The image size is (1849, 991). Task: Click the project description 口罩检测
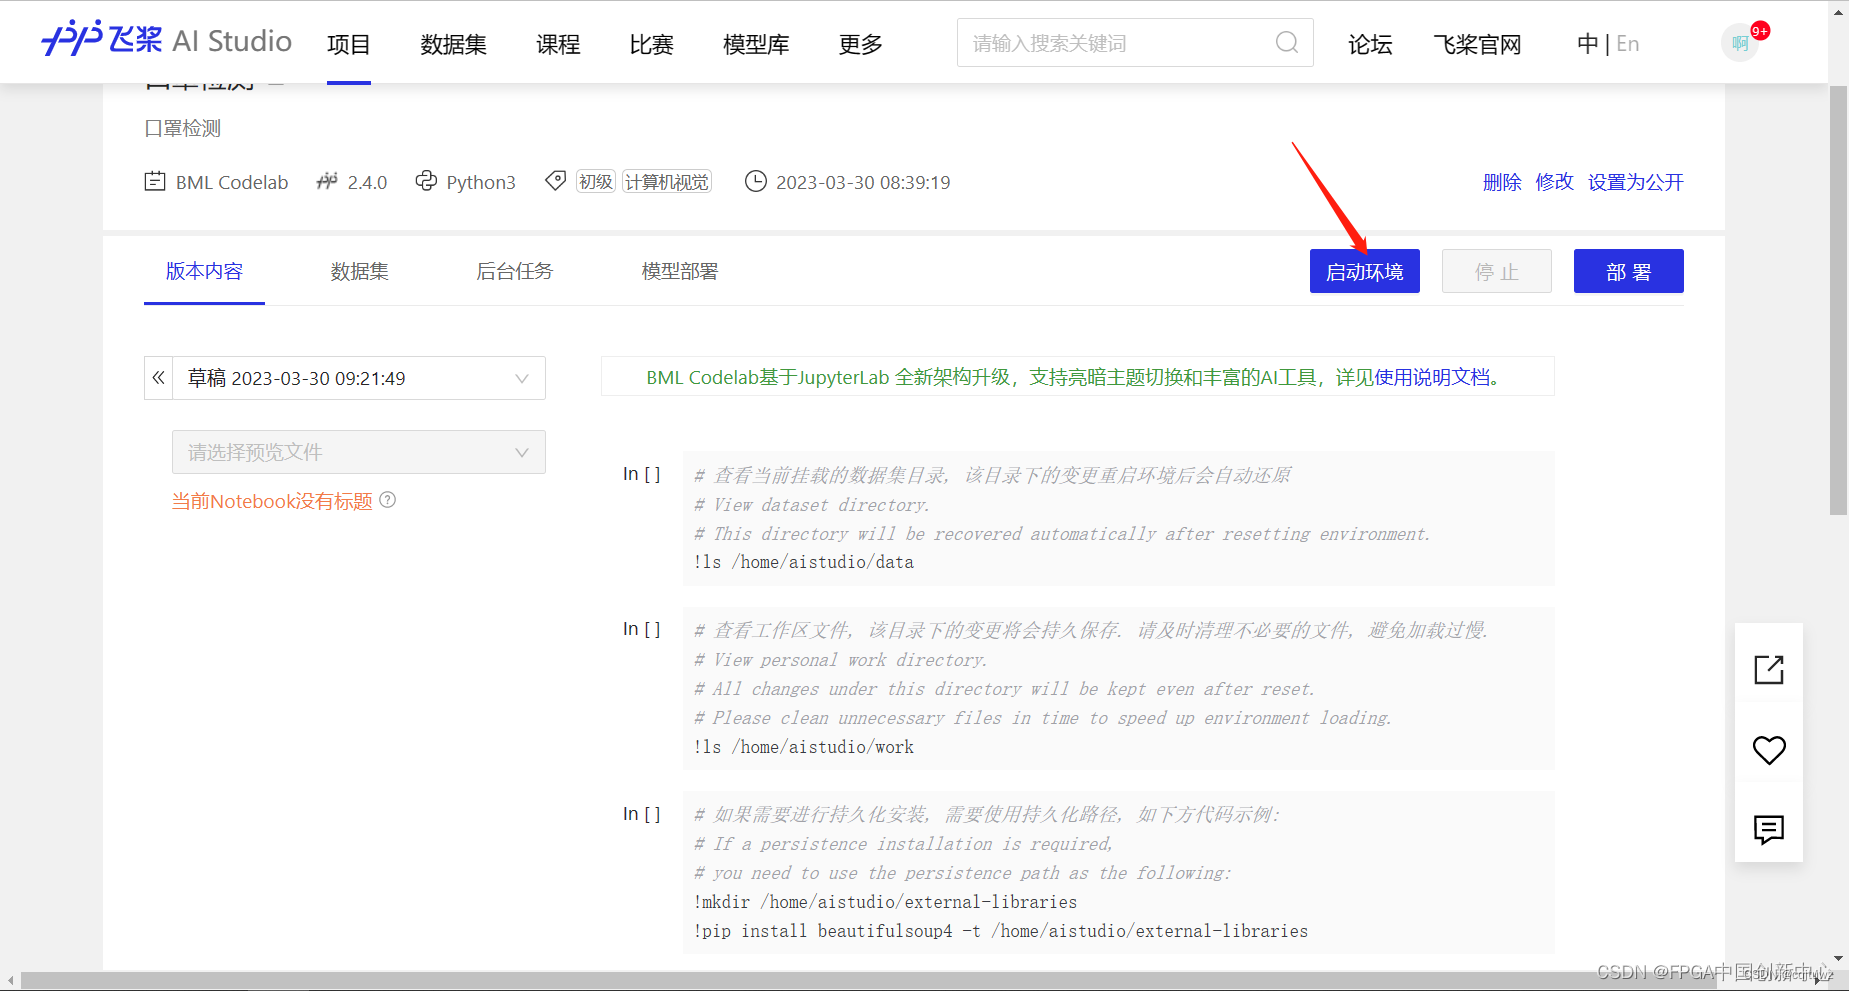(183, 128)
